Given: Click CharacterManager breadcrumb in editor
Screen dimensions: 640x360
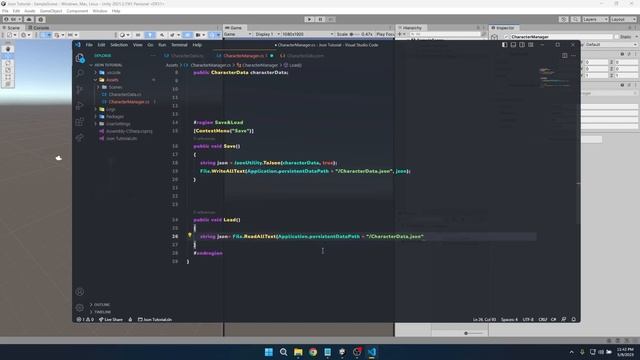Looking at the screenshot, I should [x=260, y=65].
